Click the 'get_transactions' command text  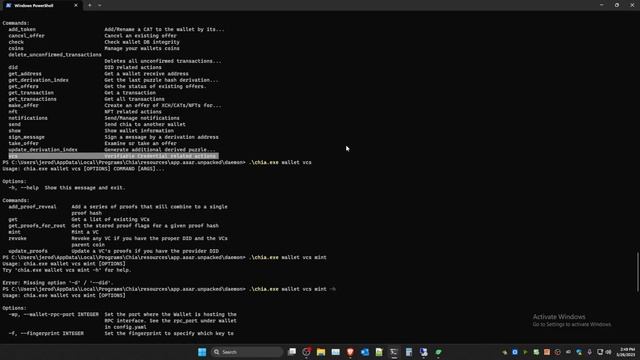click(x=32, y=99)
